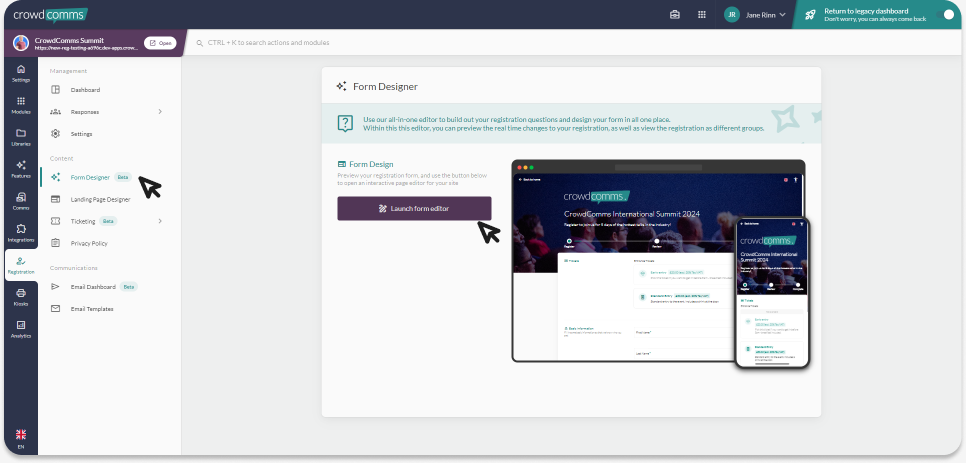The width and height of the screenshot is (966, 463).
Task: Click the search actions and modules field
Action: pos(400,43)
